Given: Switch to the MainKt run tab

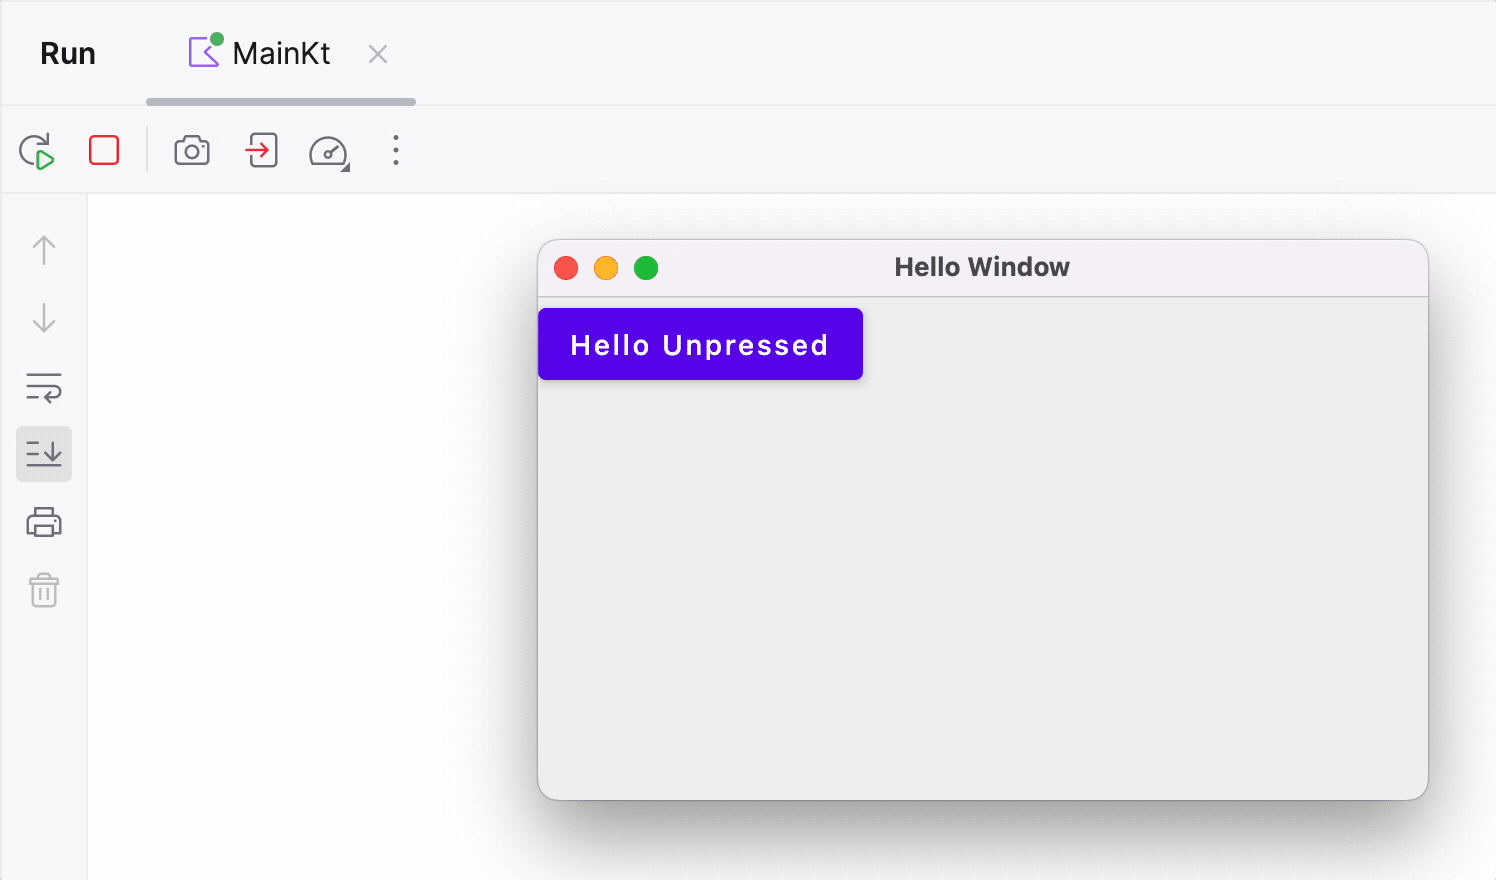Looking at the screenshot, I should point(281,52).
